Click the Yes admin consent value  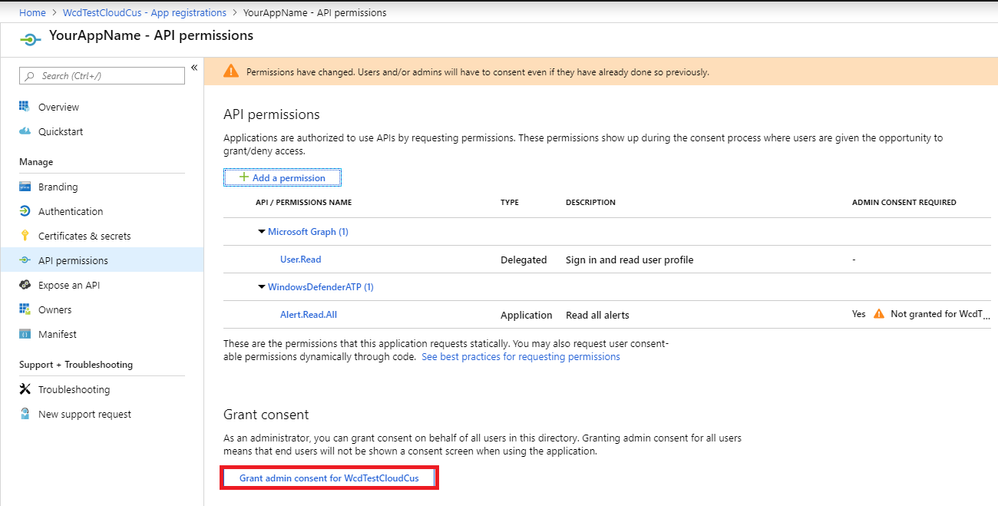(x=859, y=314)
